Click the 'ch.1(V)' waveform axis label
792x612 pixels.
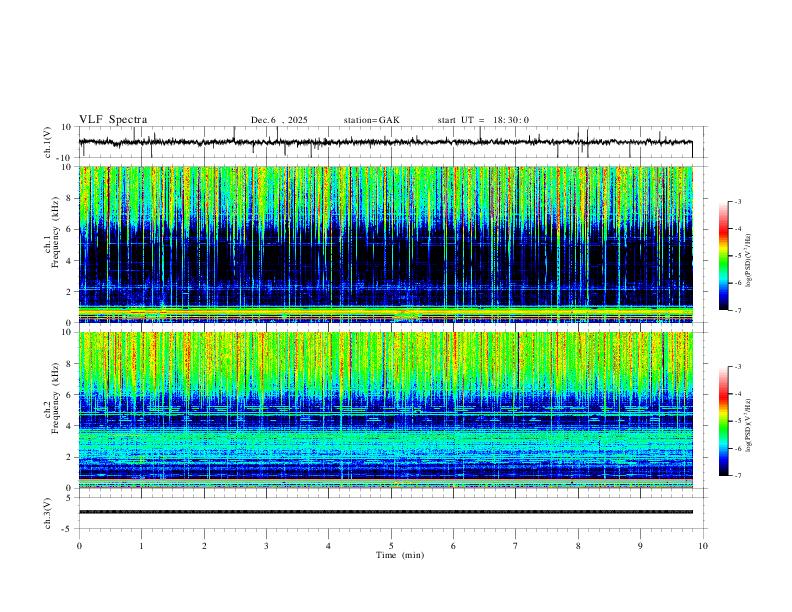pos(48,142)
